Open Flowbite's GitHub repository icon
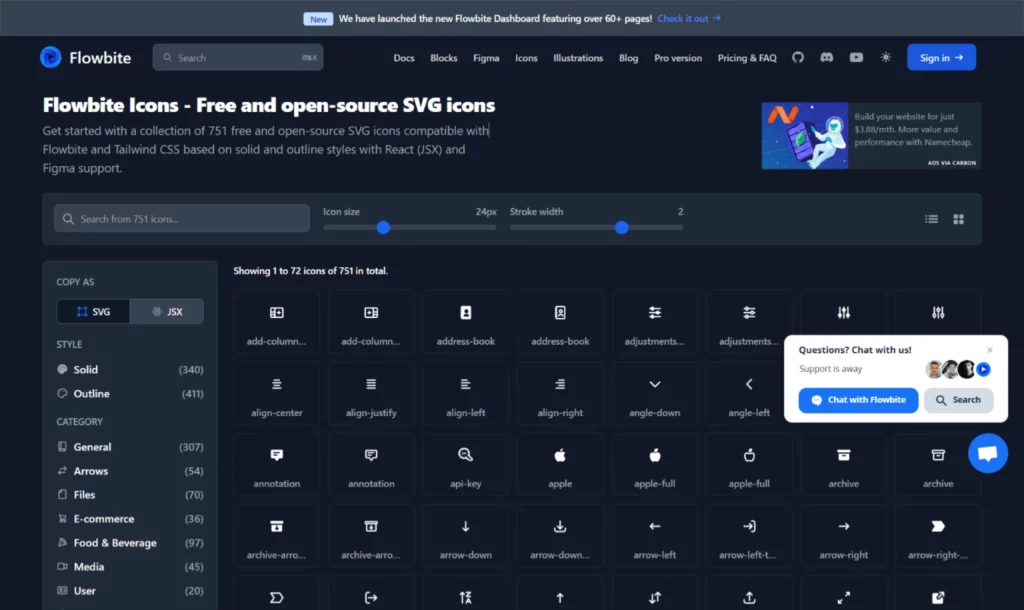Screen dimensions: 1024x610 click(x=797, y=57)
